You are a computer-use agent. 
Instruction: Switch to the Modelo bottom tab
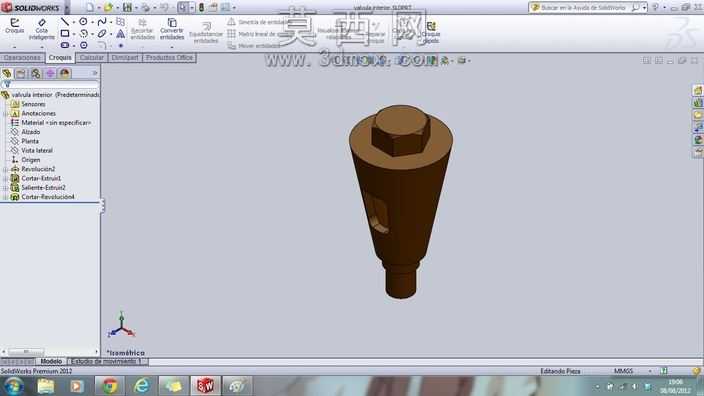pos(51,361)
